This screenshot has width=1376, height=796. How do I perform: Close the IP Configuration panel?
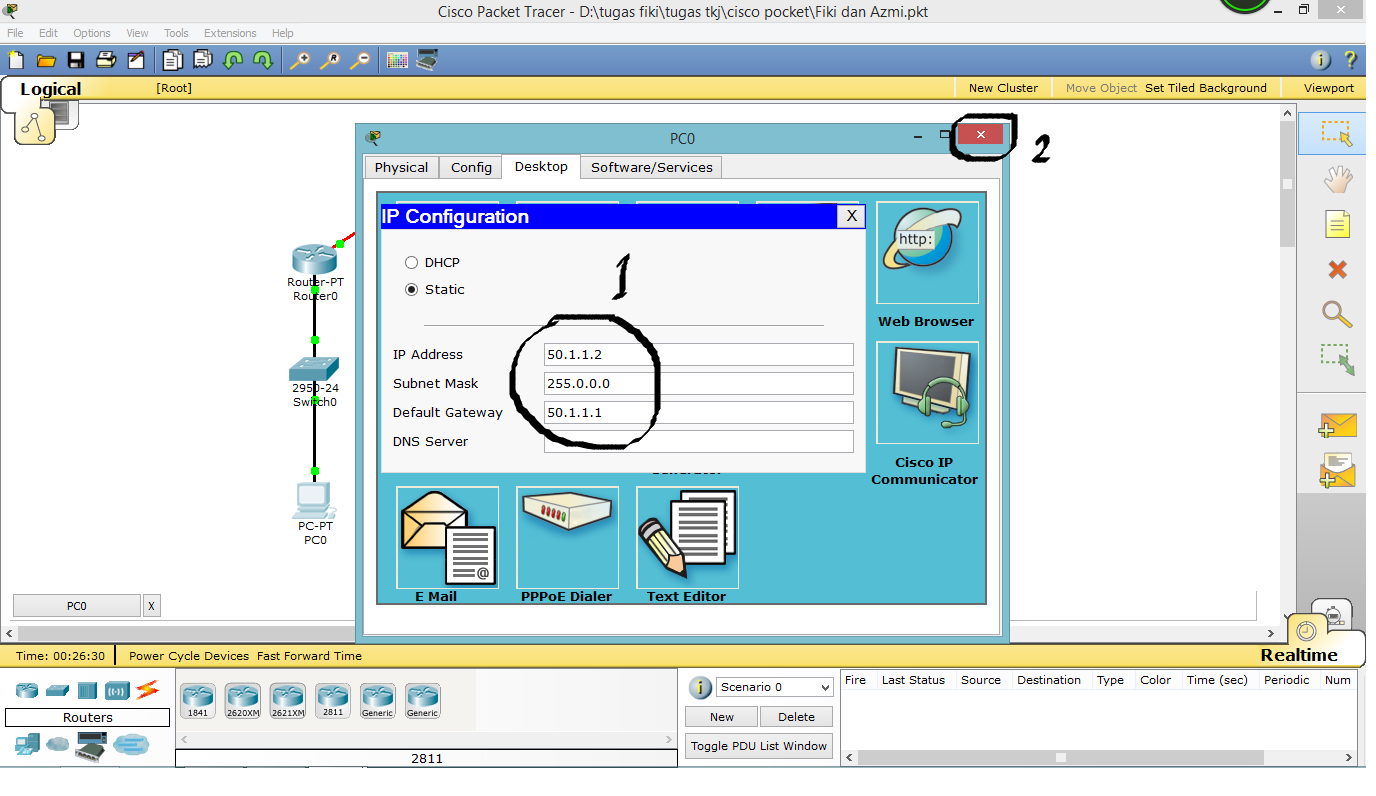click(x=851, y=215)
